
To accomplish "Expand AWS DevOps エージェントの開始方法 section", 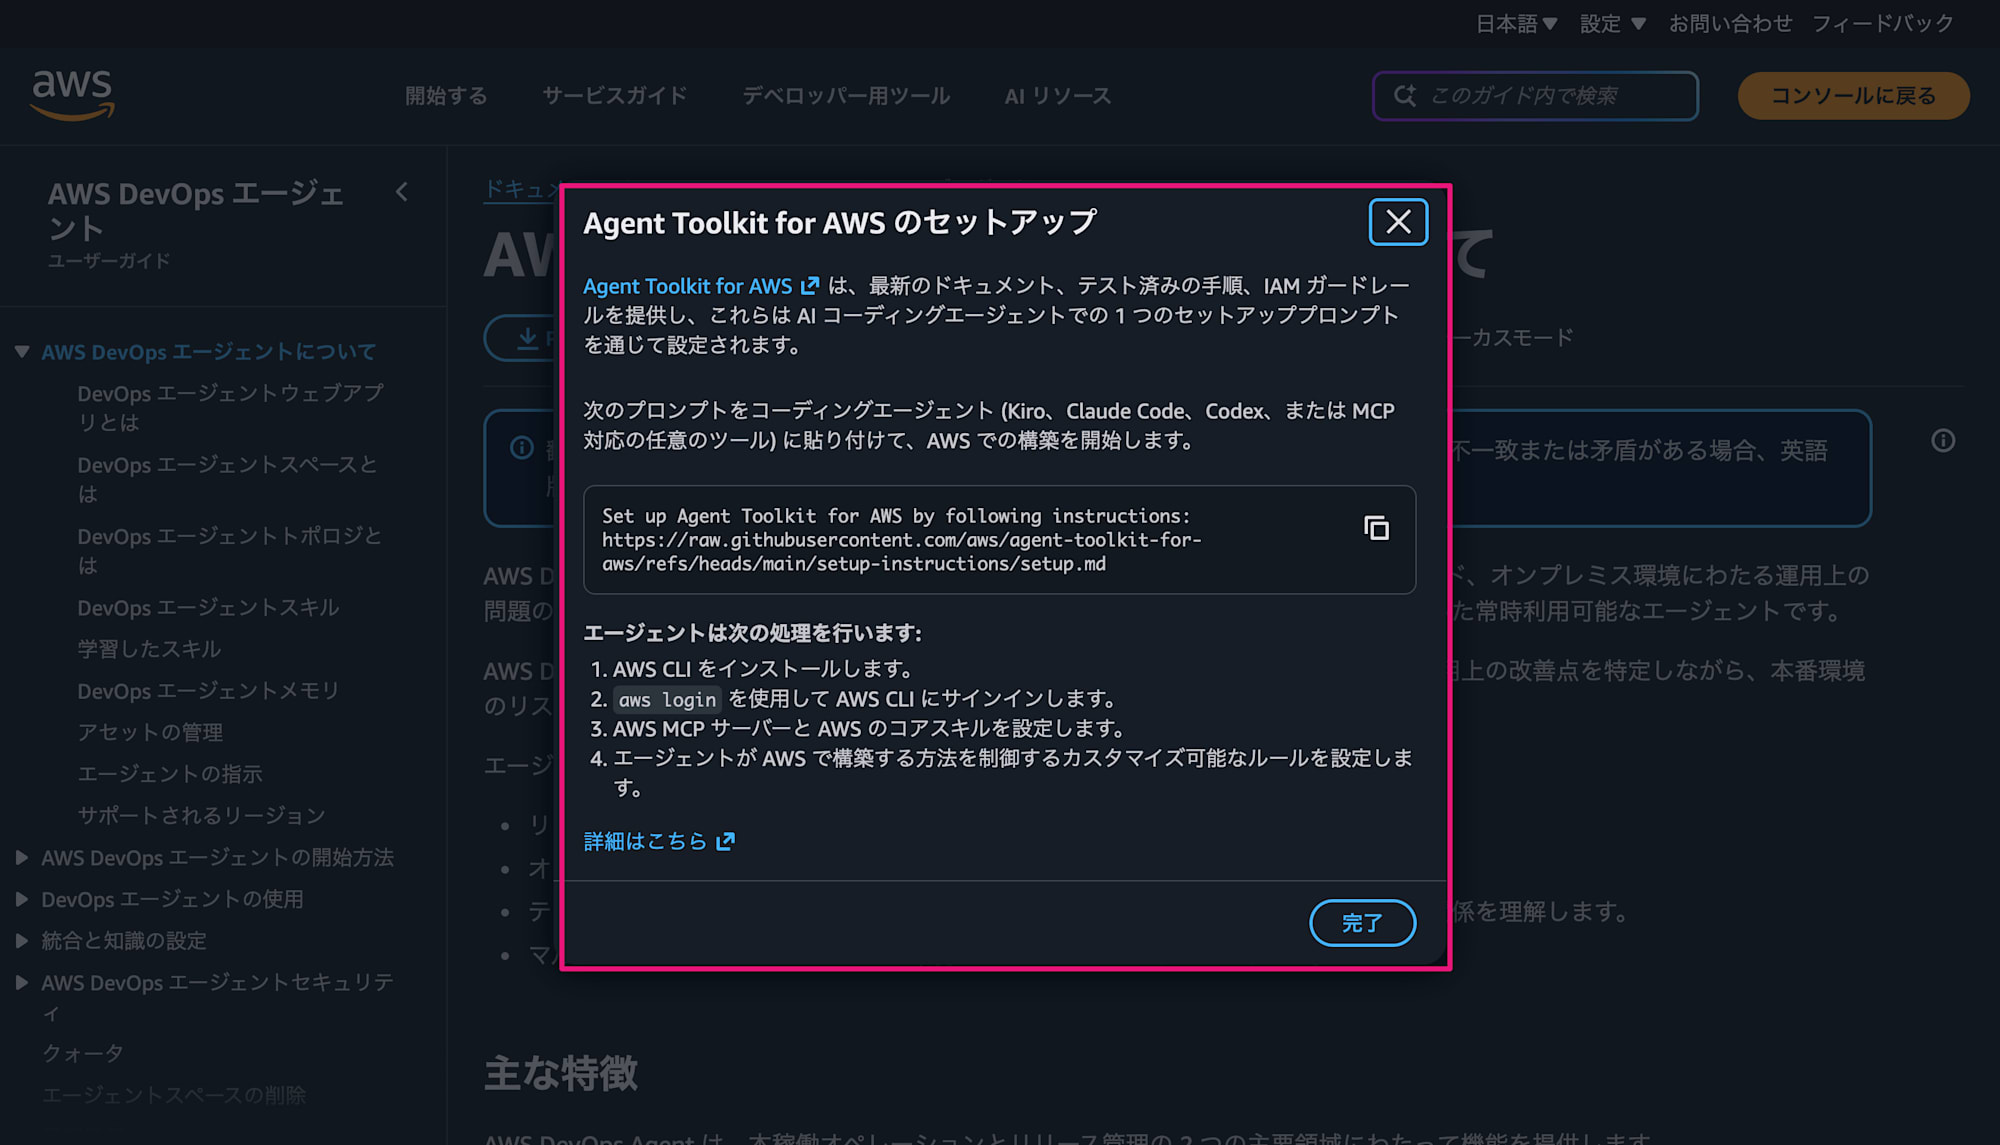I will pos(22,857).
